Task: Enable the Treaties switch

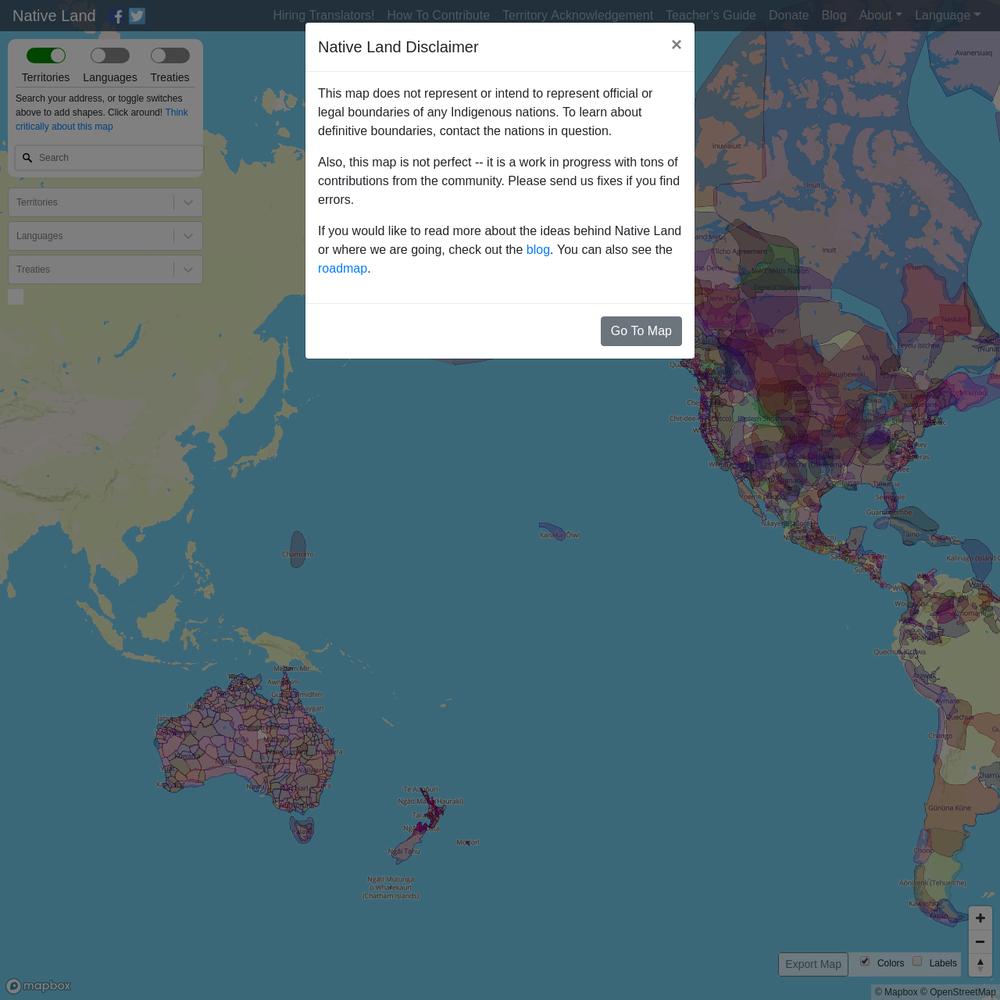Action: 170,55
